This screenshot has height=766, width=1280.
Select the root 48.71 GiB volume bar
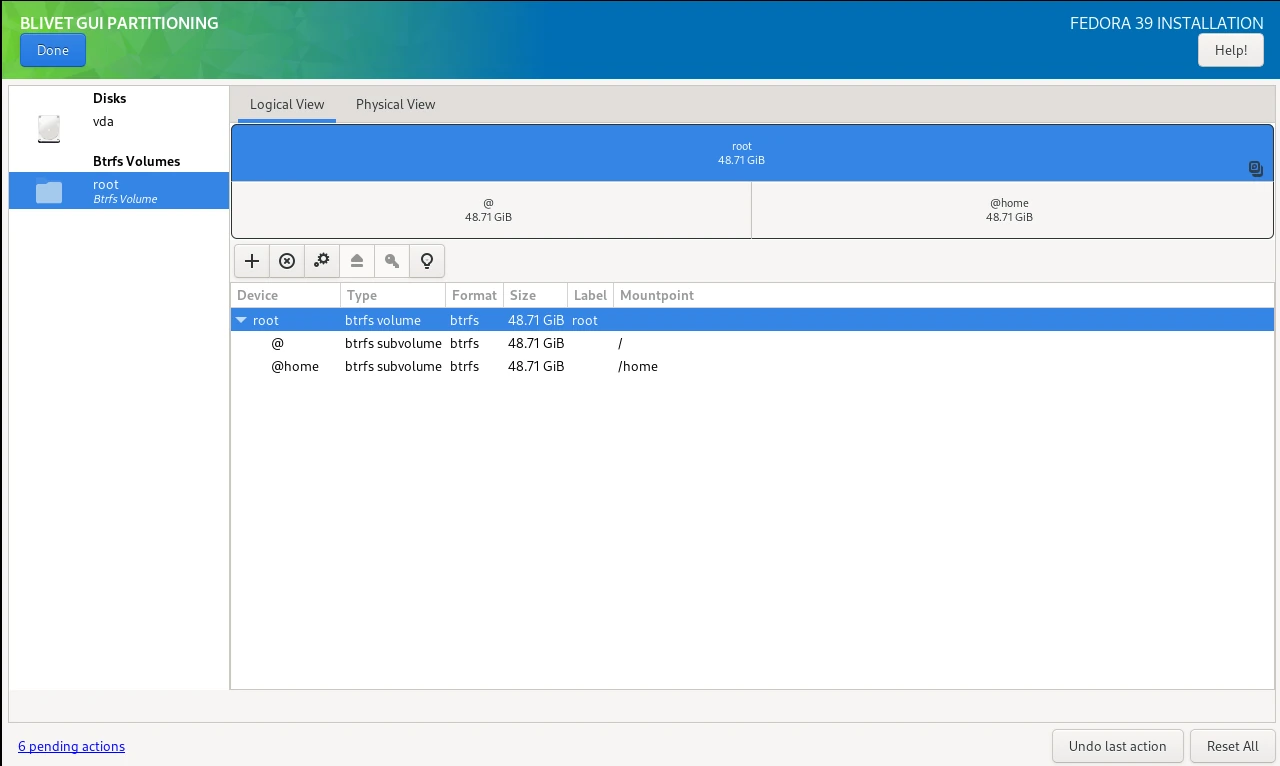coord(752,153)
